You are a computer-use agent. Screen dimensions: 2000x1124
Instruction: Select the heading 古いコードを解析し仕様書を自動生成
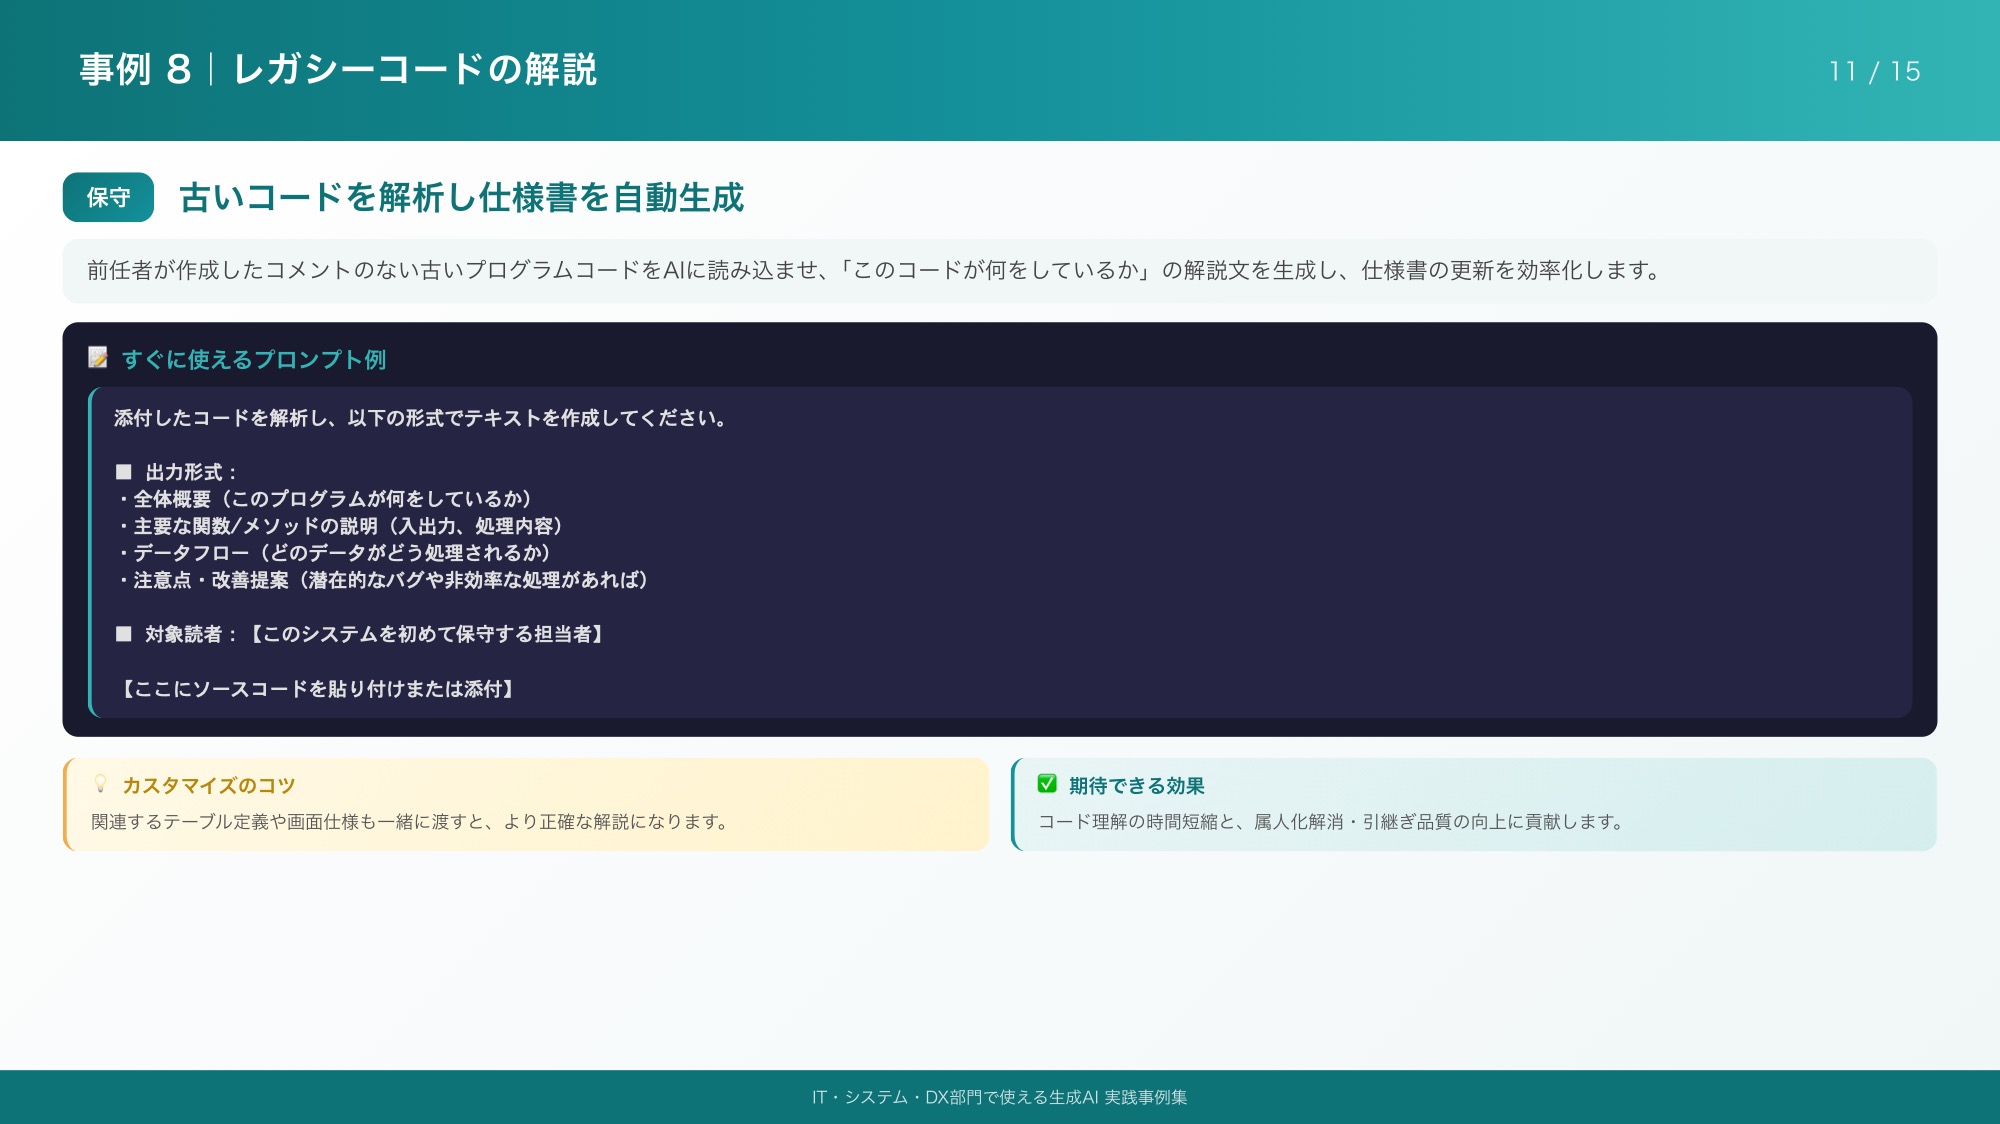(x=461, y=197)
